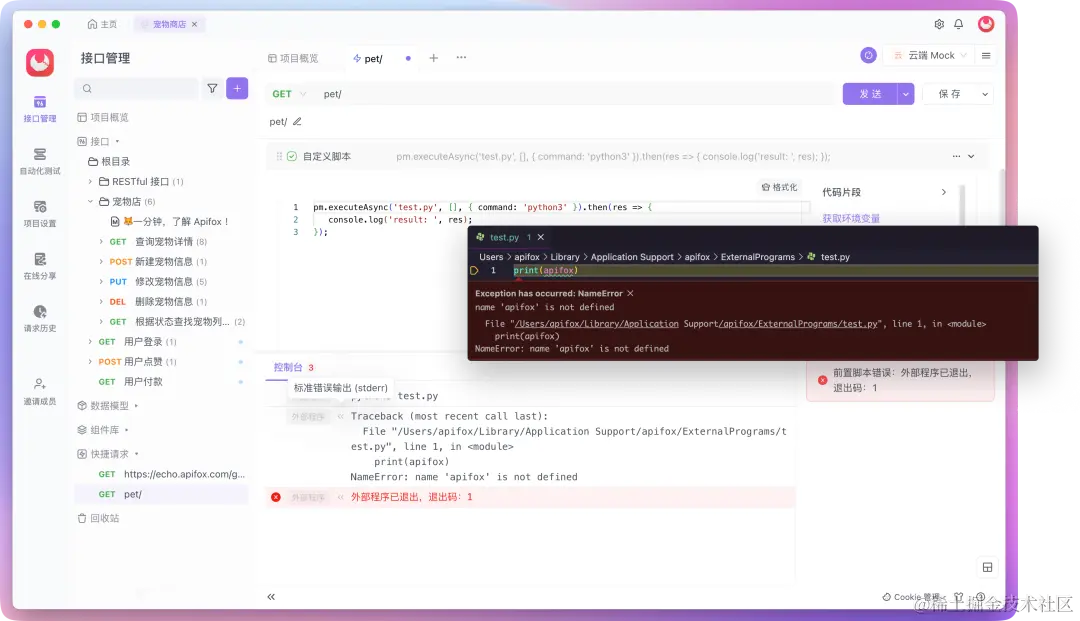Open quick request https://echo.apifox.com/g...
The image size is (1080, 621).
tap(172, 474)
